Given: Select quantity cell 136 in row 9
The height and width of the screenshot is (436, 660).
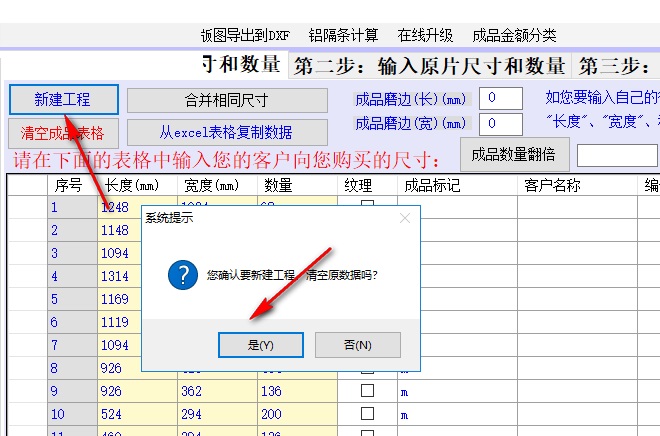Looking at the screenshot, I should 297,391.
